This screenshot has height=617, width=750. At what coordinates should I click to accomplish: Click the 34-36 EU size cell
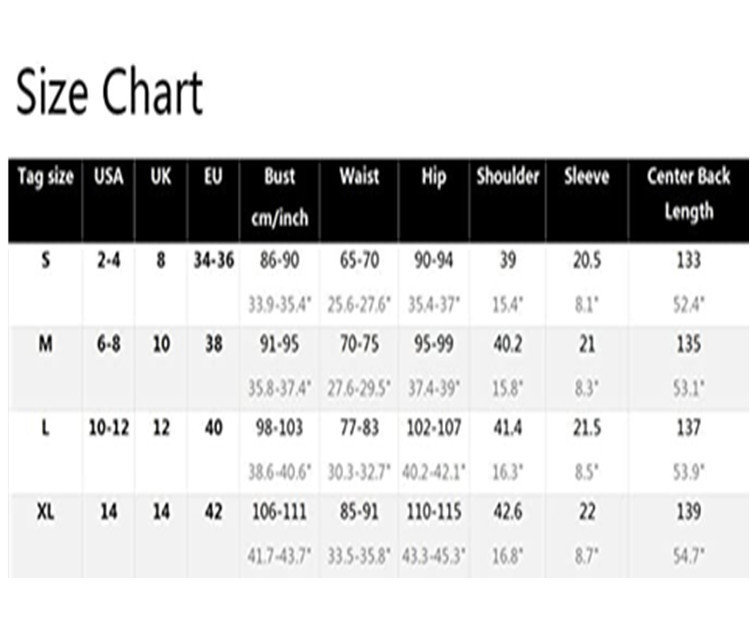pos(213,261)
